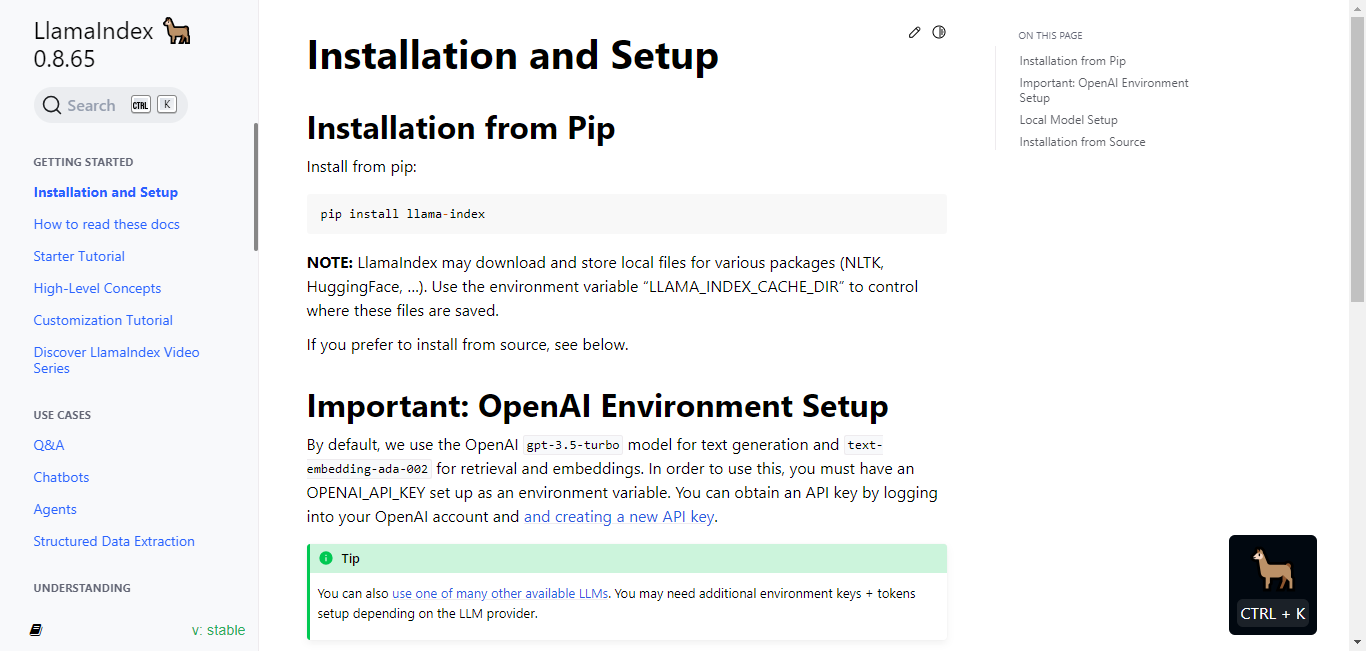
Task: Jump to 'Installation from Pip' in page outline
Action: tap(1073, 61)
